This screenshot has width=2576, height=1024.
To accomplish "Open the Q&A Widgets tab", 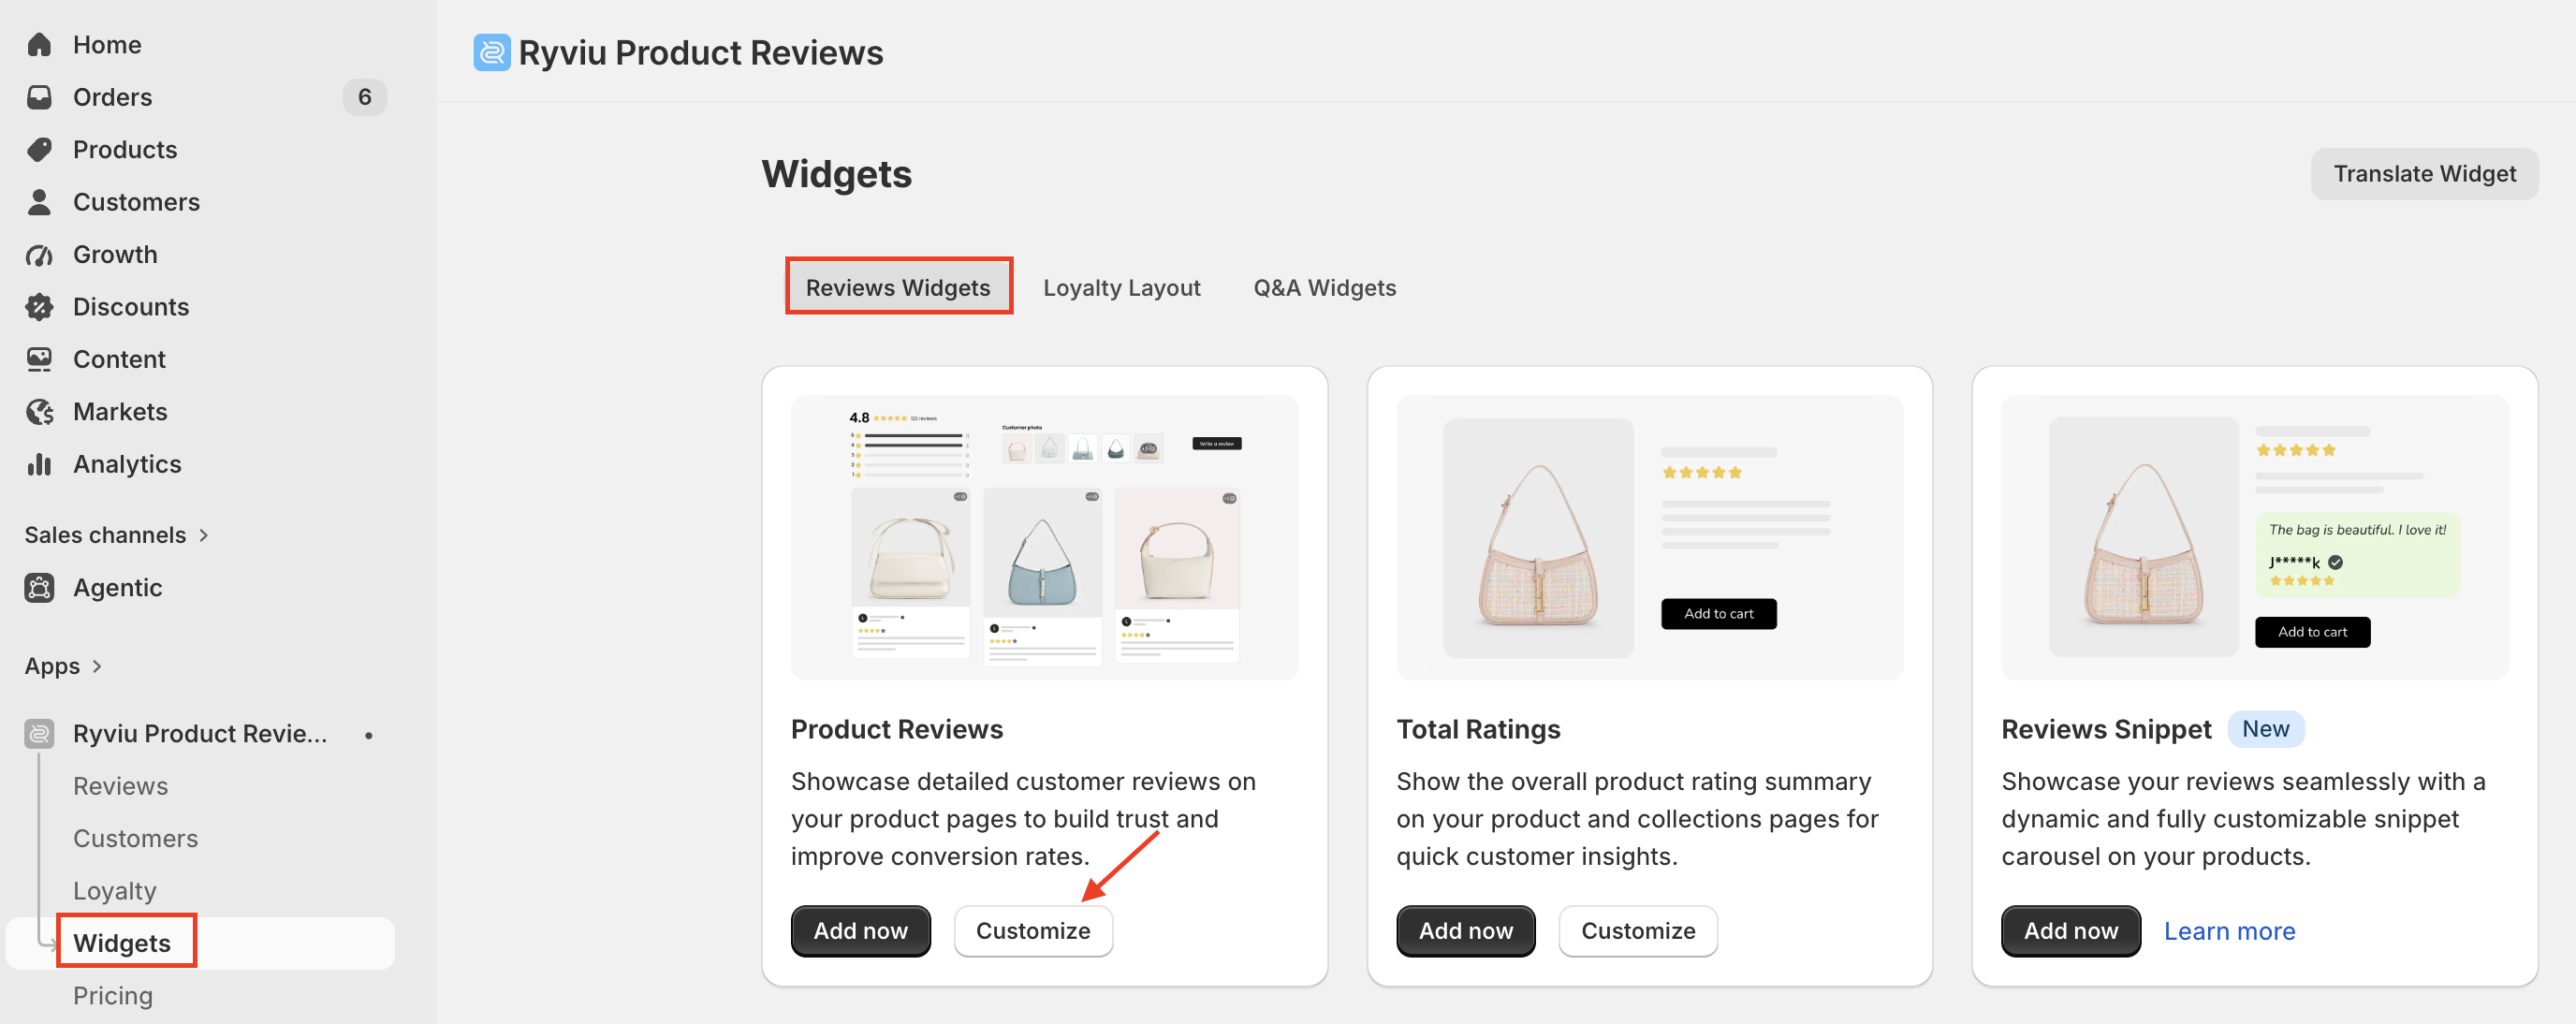I will (x=1324, y=287).
